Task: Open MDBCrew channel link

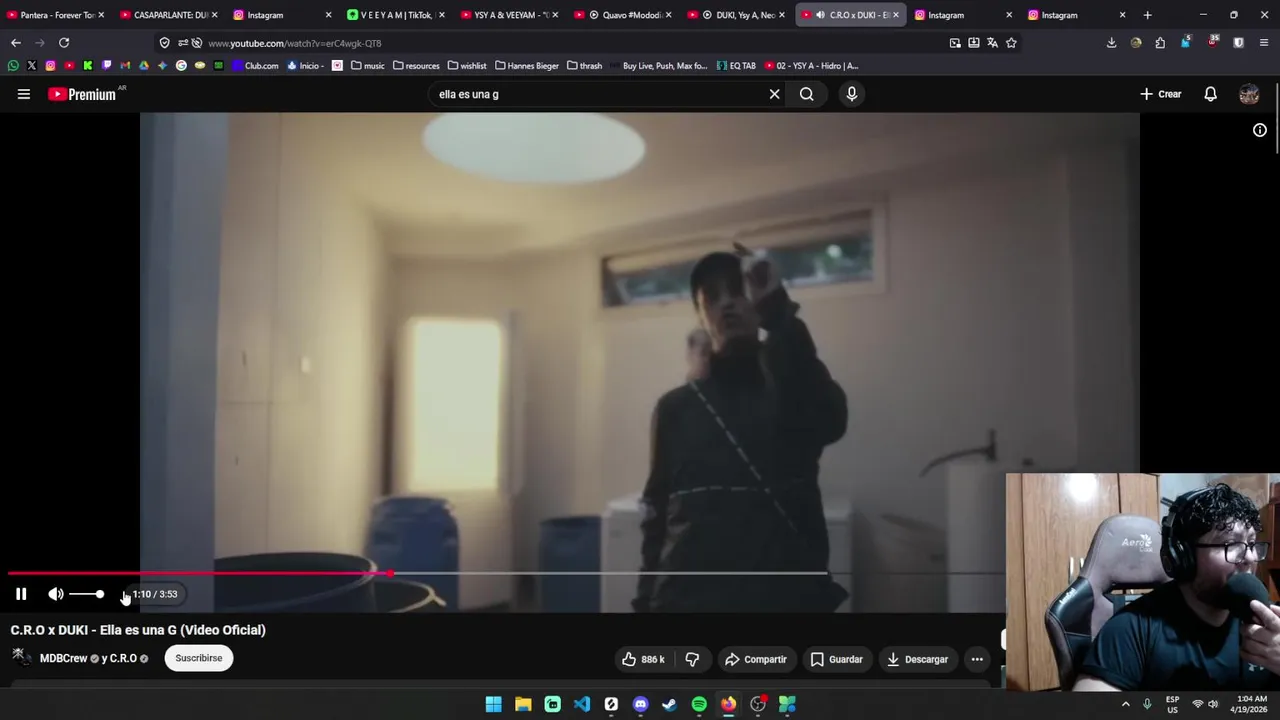Action: pyautogui.click(x=63, y=658)
